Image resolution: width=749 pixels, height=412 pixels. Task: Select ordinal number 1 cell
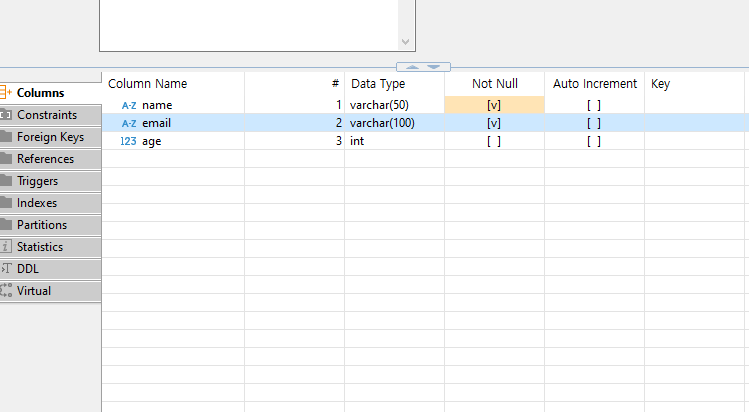pyautogui.click(x=294, y=105)
